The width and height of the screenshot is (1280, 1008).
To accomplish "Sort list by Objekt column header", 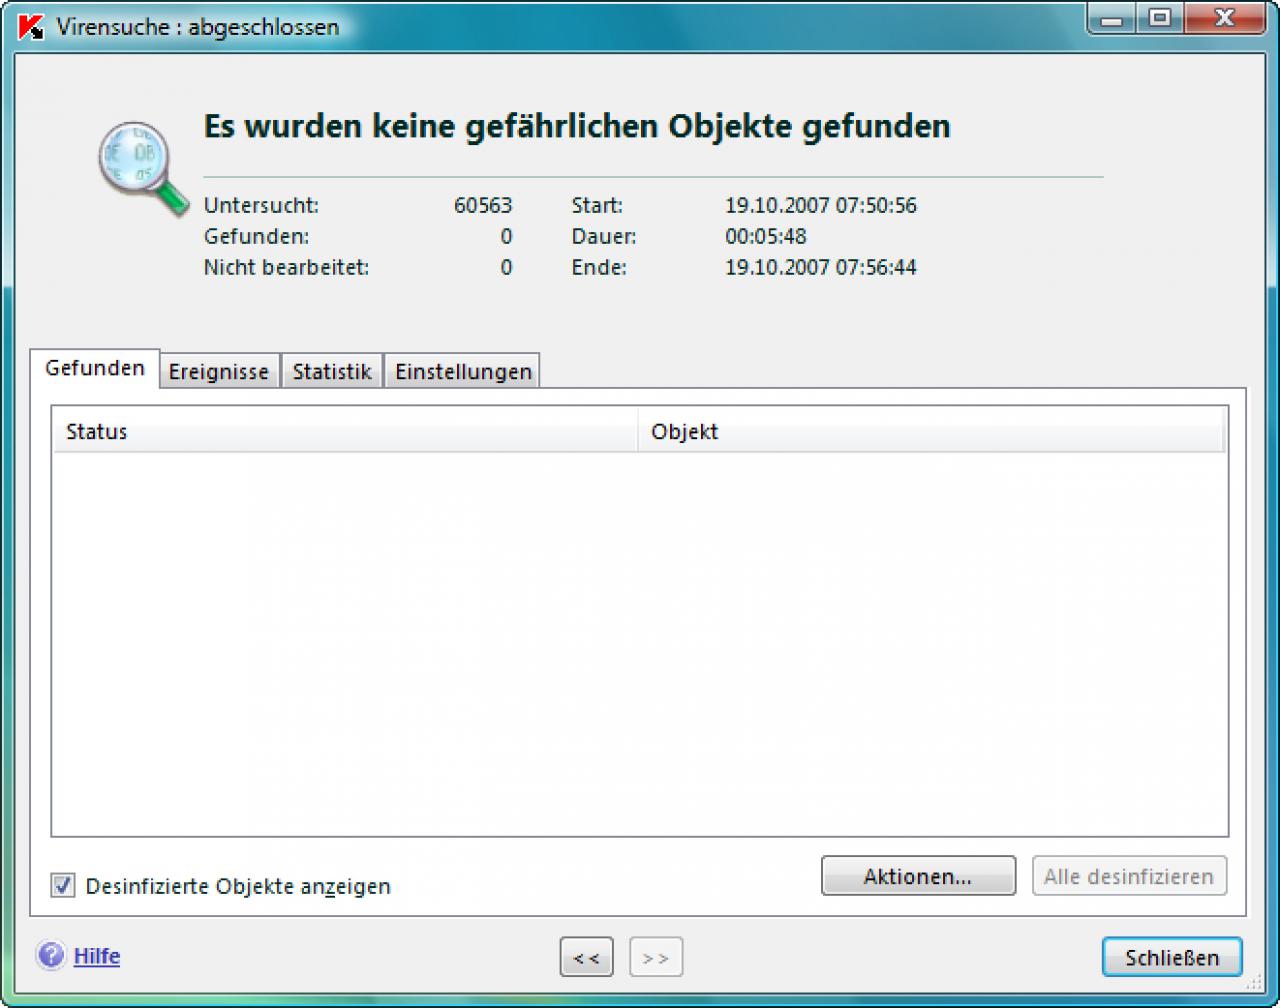I will (931, 432).
